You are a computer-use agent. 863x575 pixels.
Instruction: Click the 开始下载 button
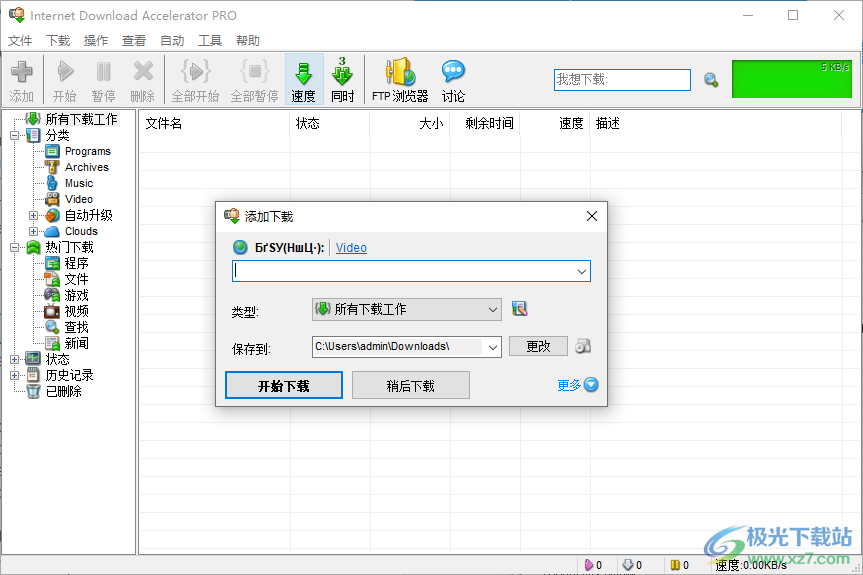284,385
